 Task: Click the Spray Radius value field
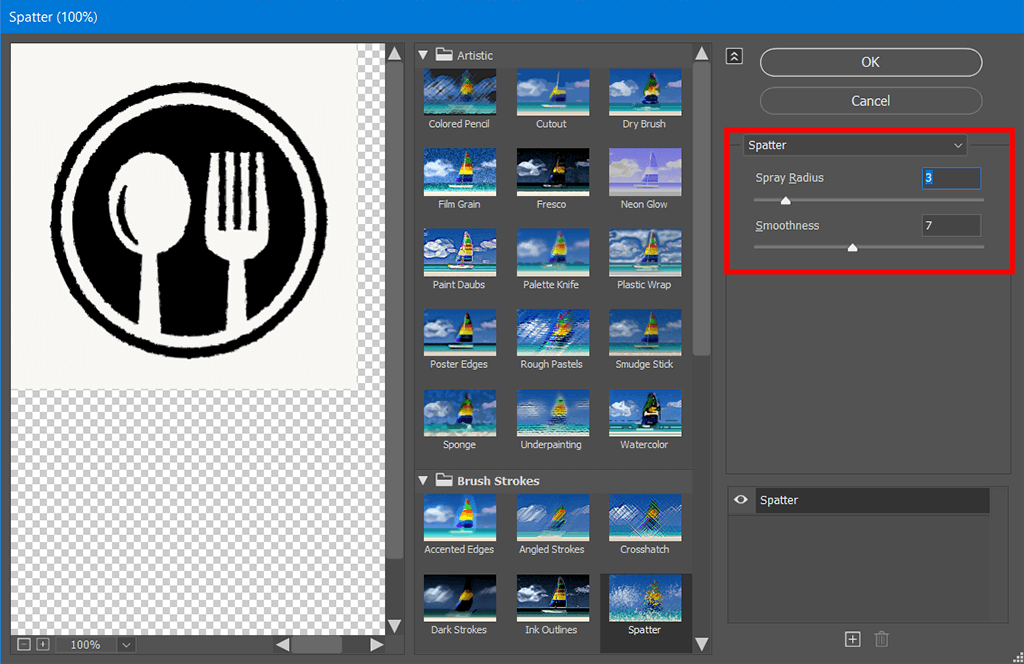tap(951, 178)
